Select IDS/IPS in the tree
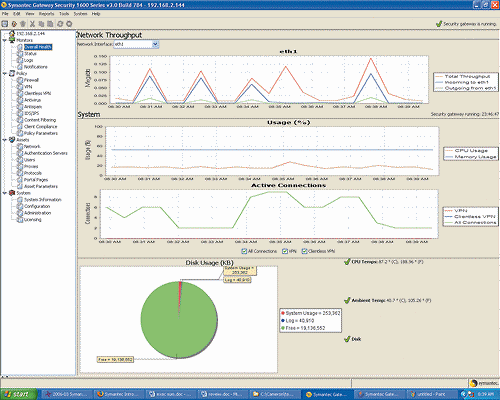 tap(32, 113)
